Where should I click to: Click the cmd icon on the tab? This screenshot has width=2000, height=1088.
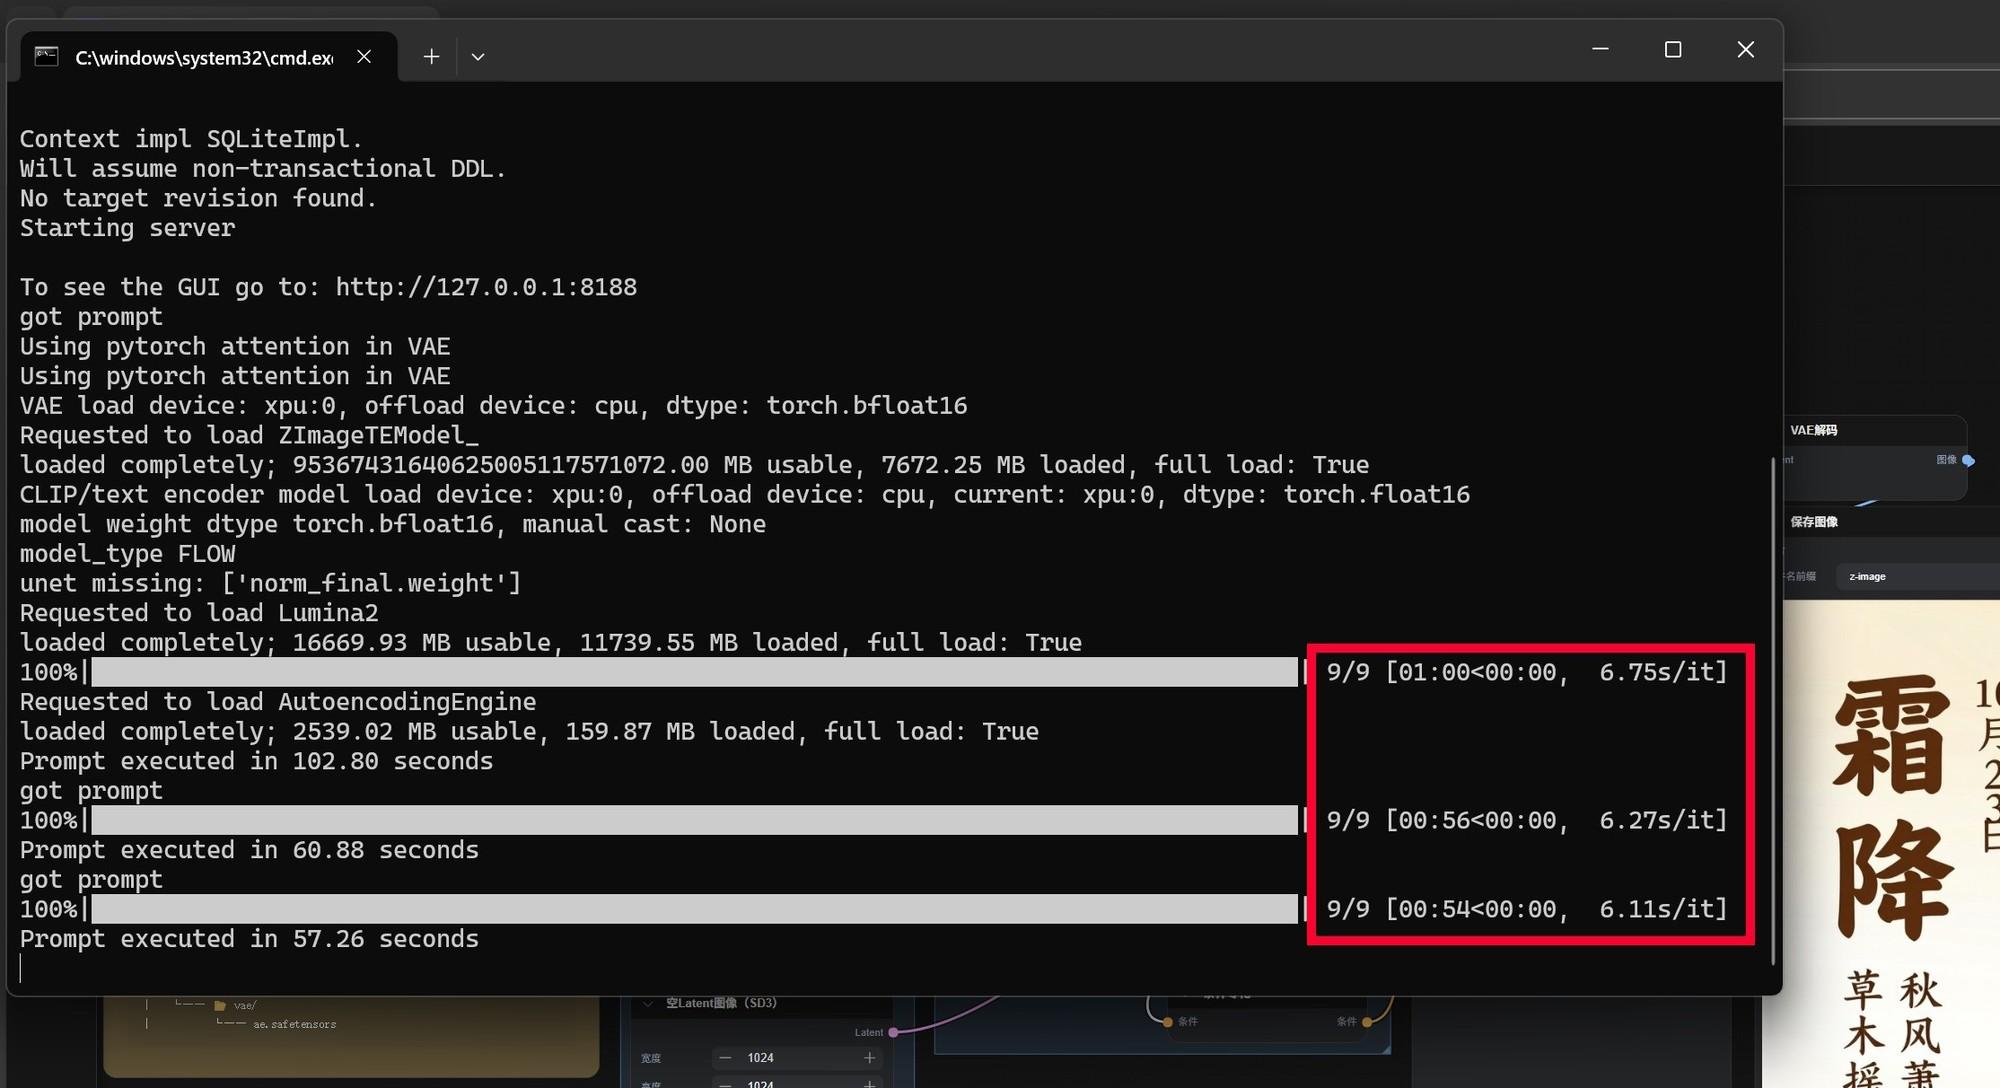click(x=47, y=57)
